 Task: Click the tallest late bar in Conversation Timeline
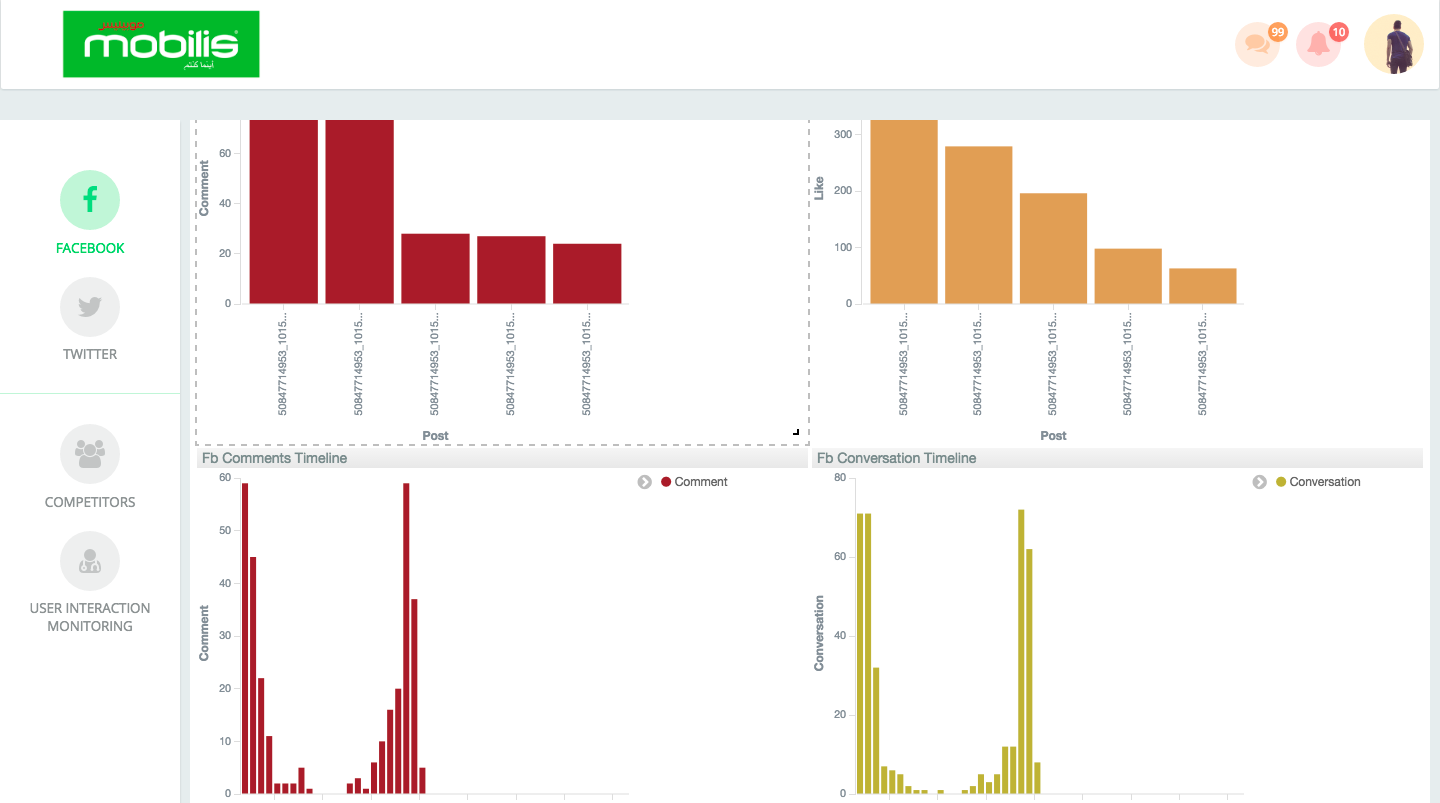pos(1021,651)
